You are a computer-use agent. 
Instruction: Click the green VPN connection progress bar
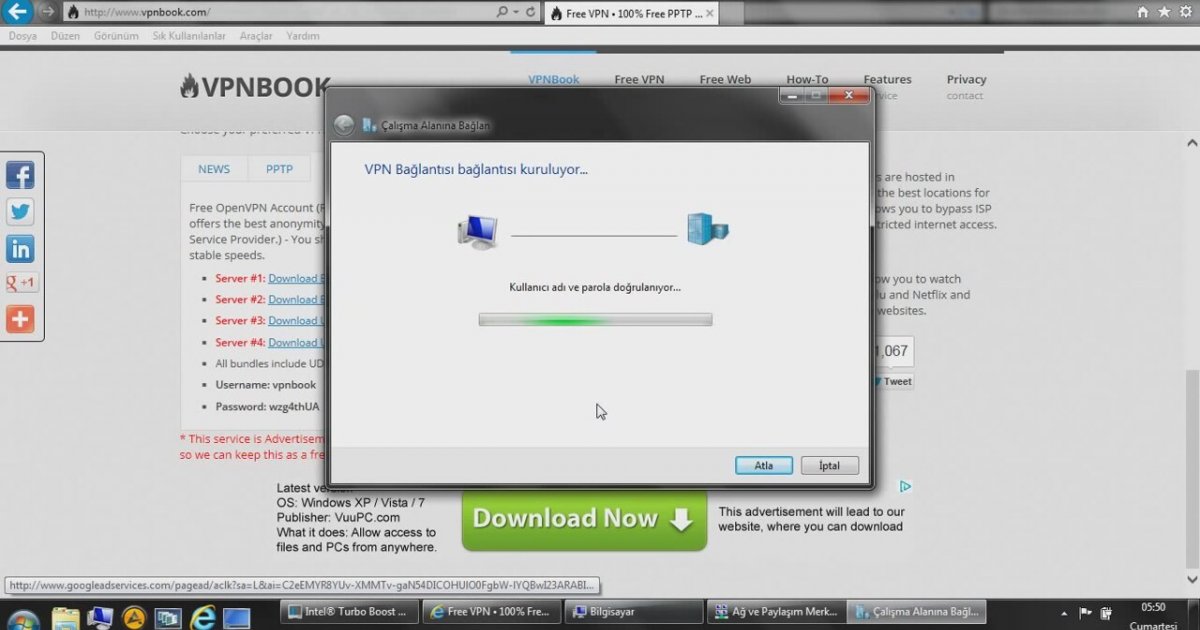[x=595, y=320]
